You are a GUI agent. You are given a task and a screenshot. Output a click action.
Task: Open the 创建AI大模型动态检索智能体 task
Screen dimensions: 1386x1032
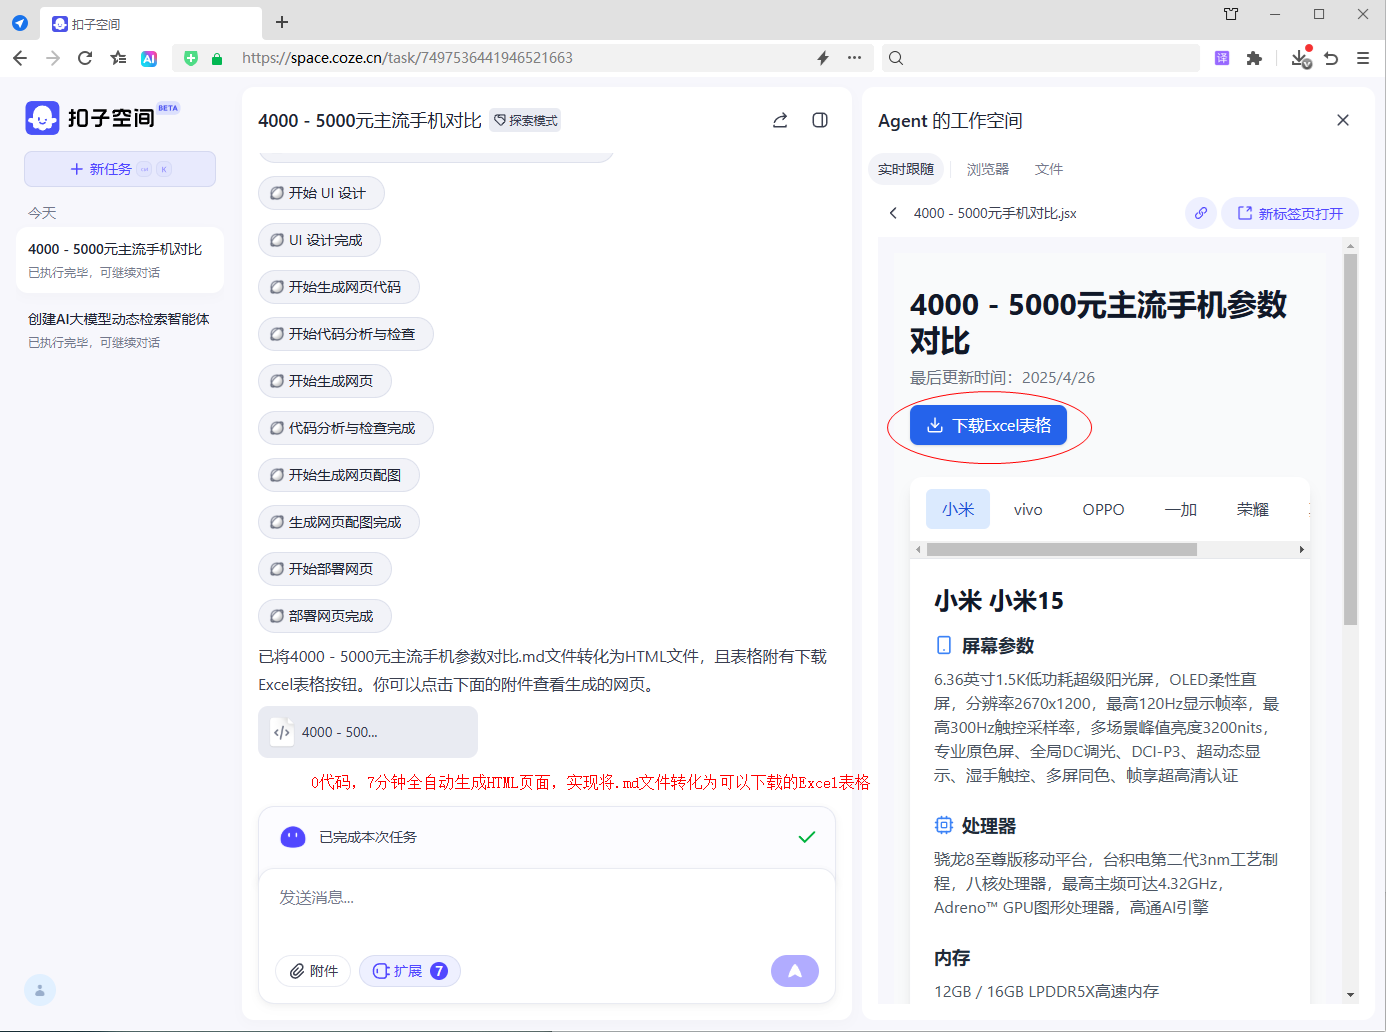tap(120, 330)
